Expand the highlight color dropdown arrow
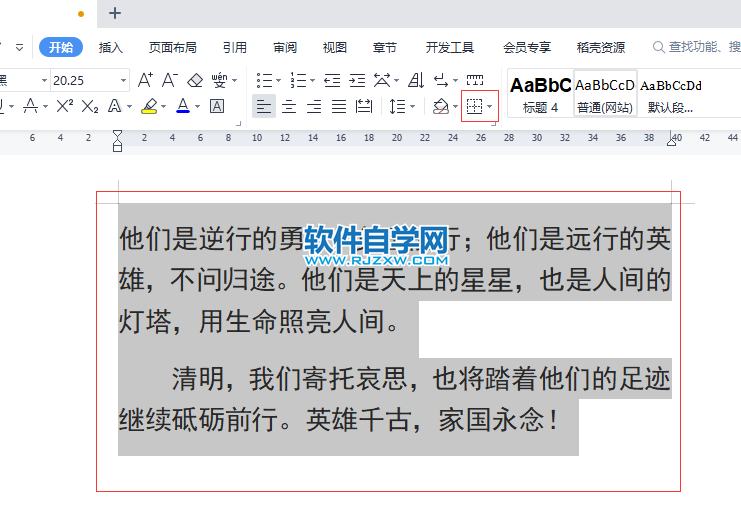The image size is (741, 521). (x=164, y=106)
